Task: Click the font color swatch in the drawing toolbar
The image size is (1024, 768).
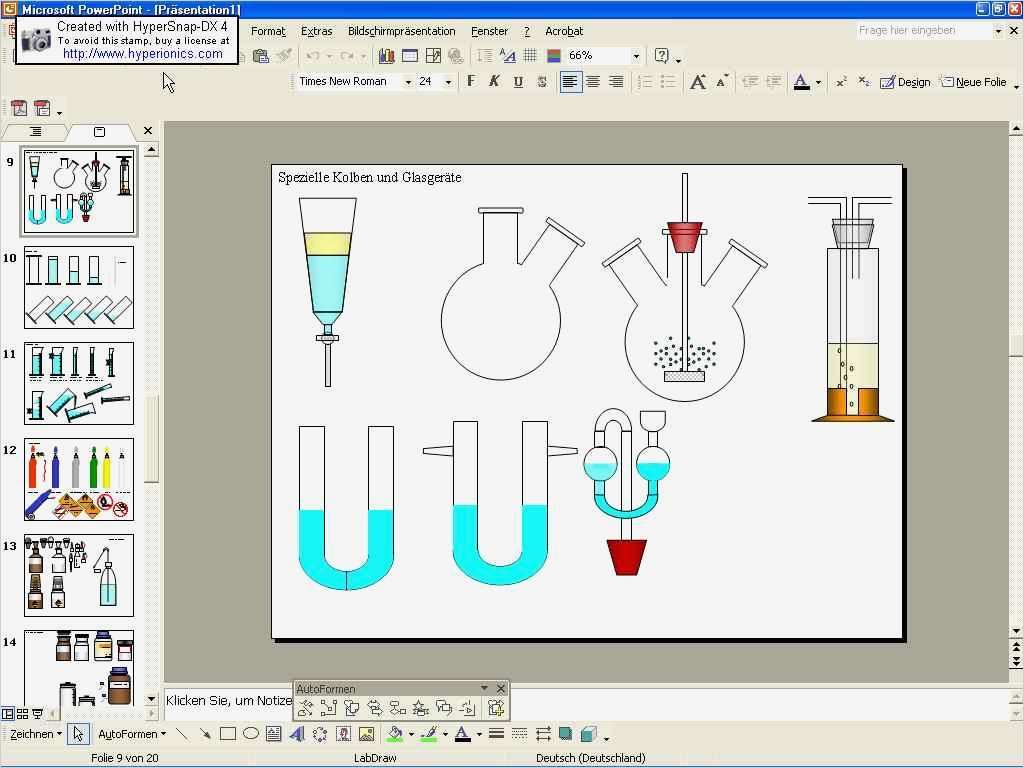Action: pyautogui.click(x=462, y=734)
